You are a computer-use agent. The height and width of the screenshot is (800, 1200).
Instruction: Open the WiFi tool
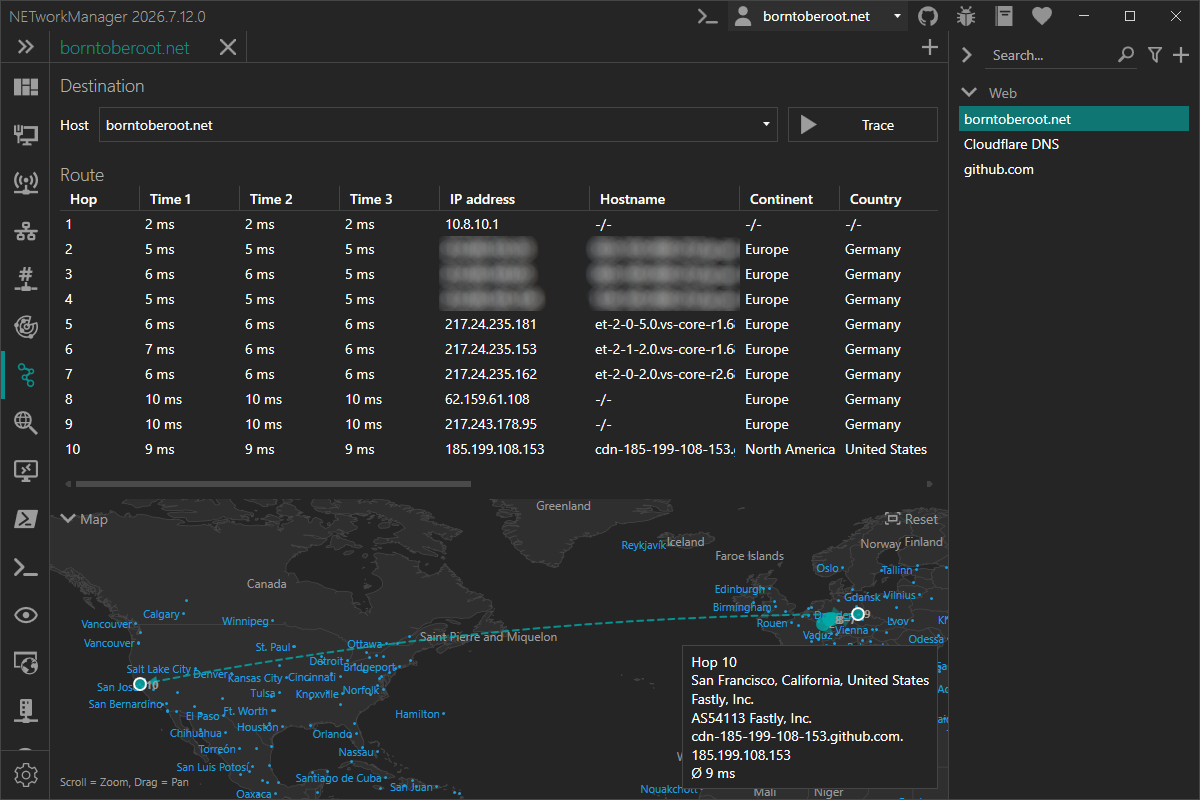[x=26, y=183]
